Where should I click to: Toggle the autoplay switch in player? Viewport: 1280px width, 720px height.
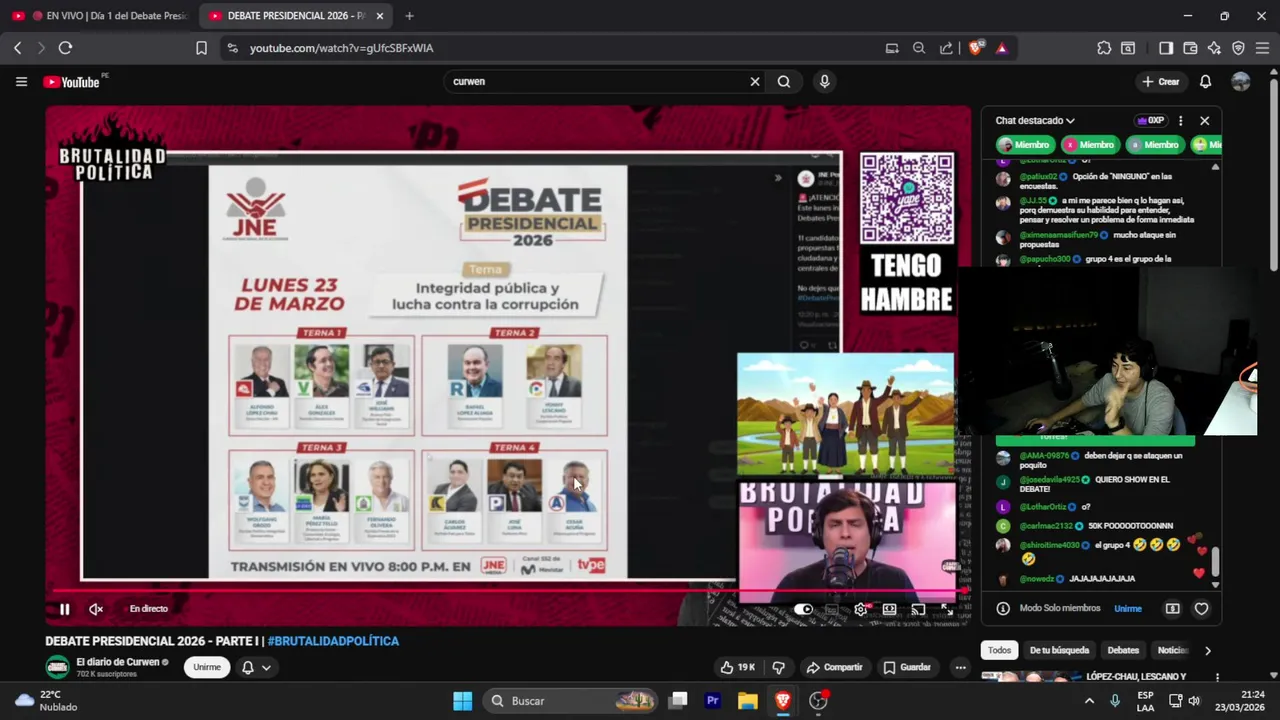pyautogui.click(x=803, y=609)
